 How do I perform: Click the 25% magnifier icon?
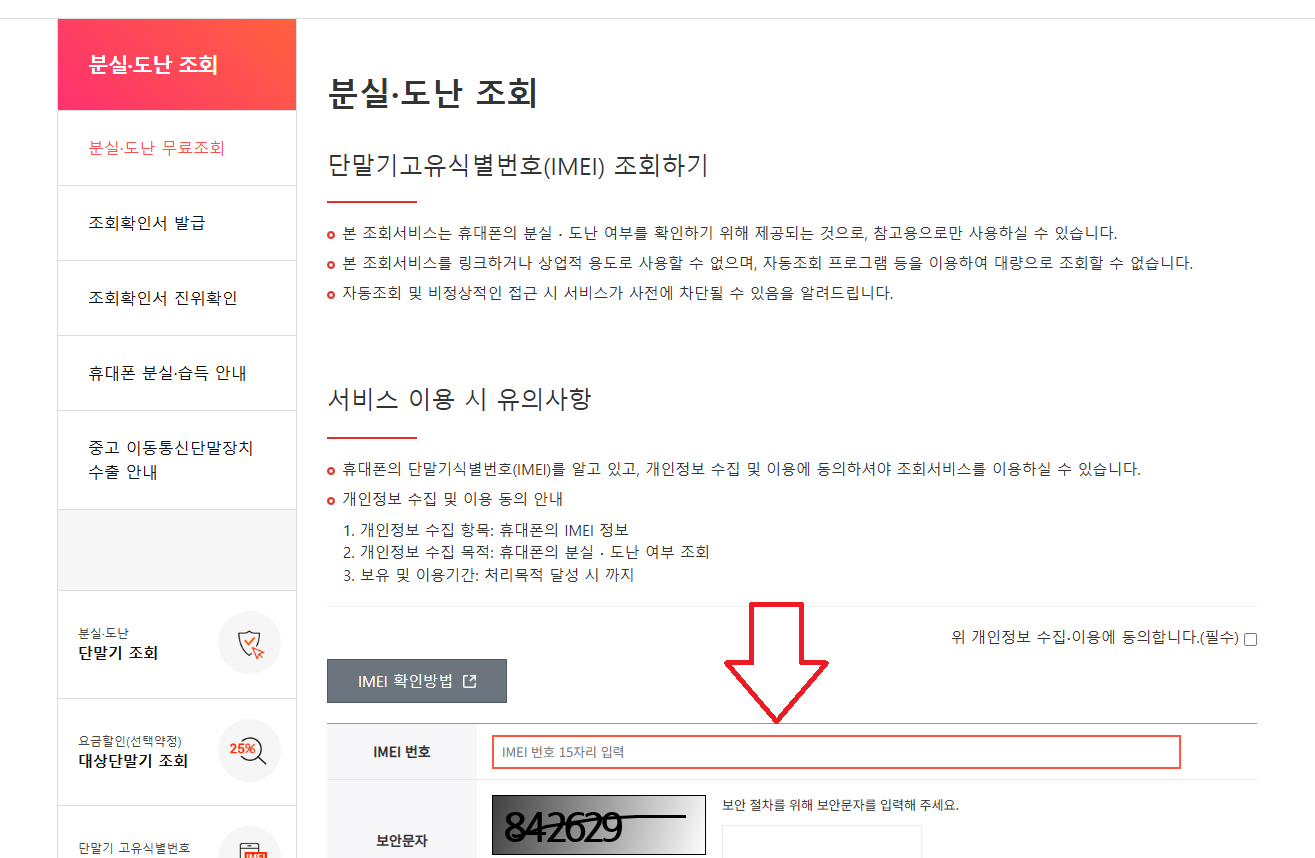[x=249, y=750]
